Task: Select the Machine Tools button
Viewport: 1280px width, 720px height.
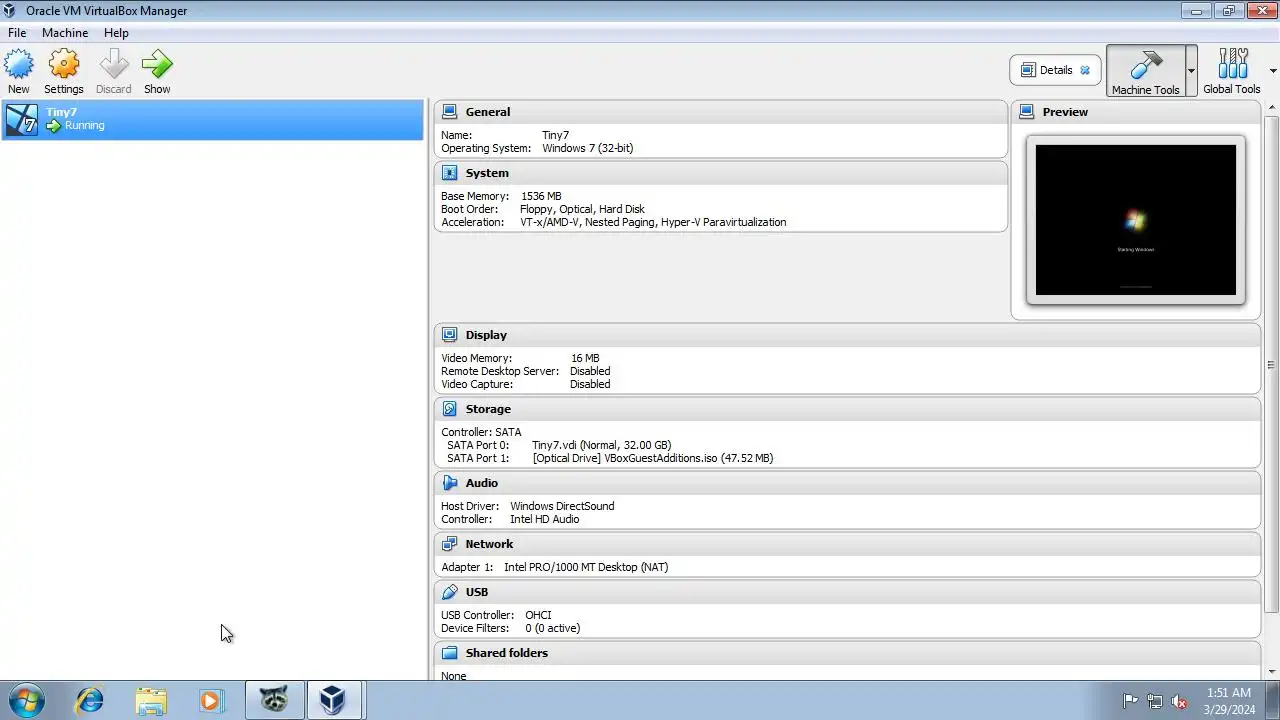Action: click(x=1145, y=71)
